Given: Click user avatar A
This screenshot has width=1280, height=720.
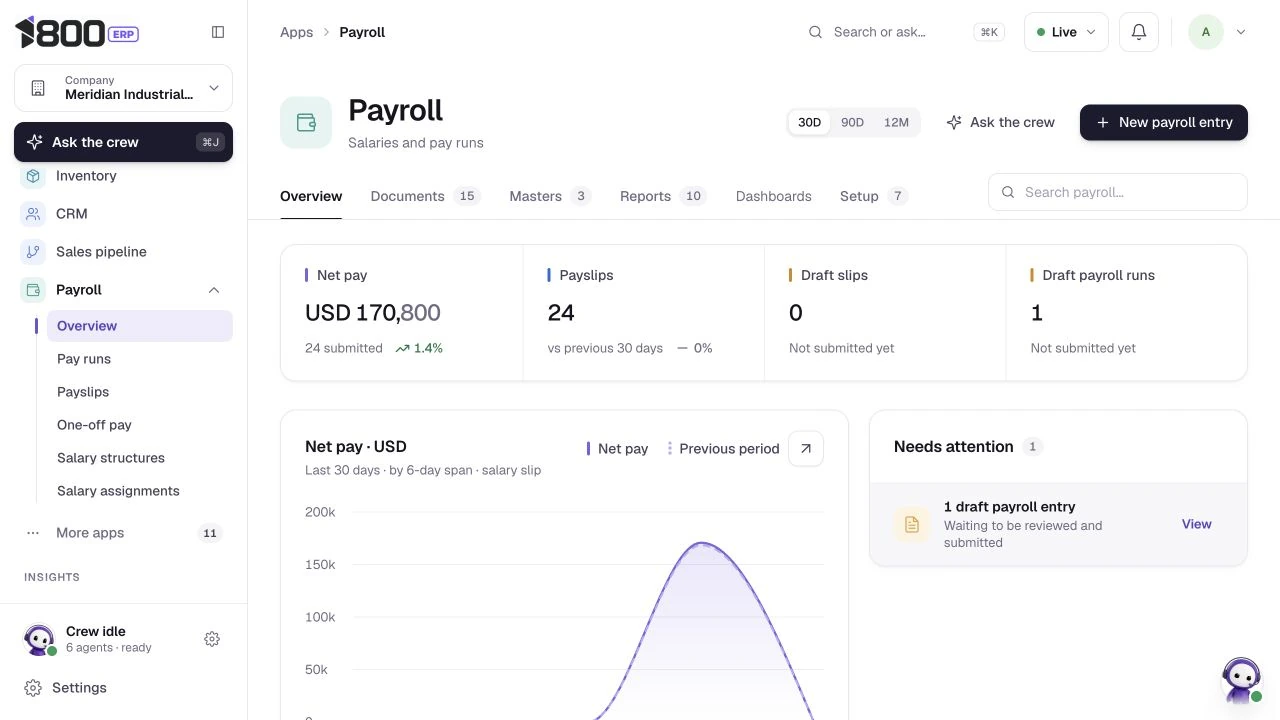Looking at the screenshot, I should point(1205,32).
